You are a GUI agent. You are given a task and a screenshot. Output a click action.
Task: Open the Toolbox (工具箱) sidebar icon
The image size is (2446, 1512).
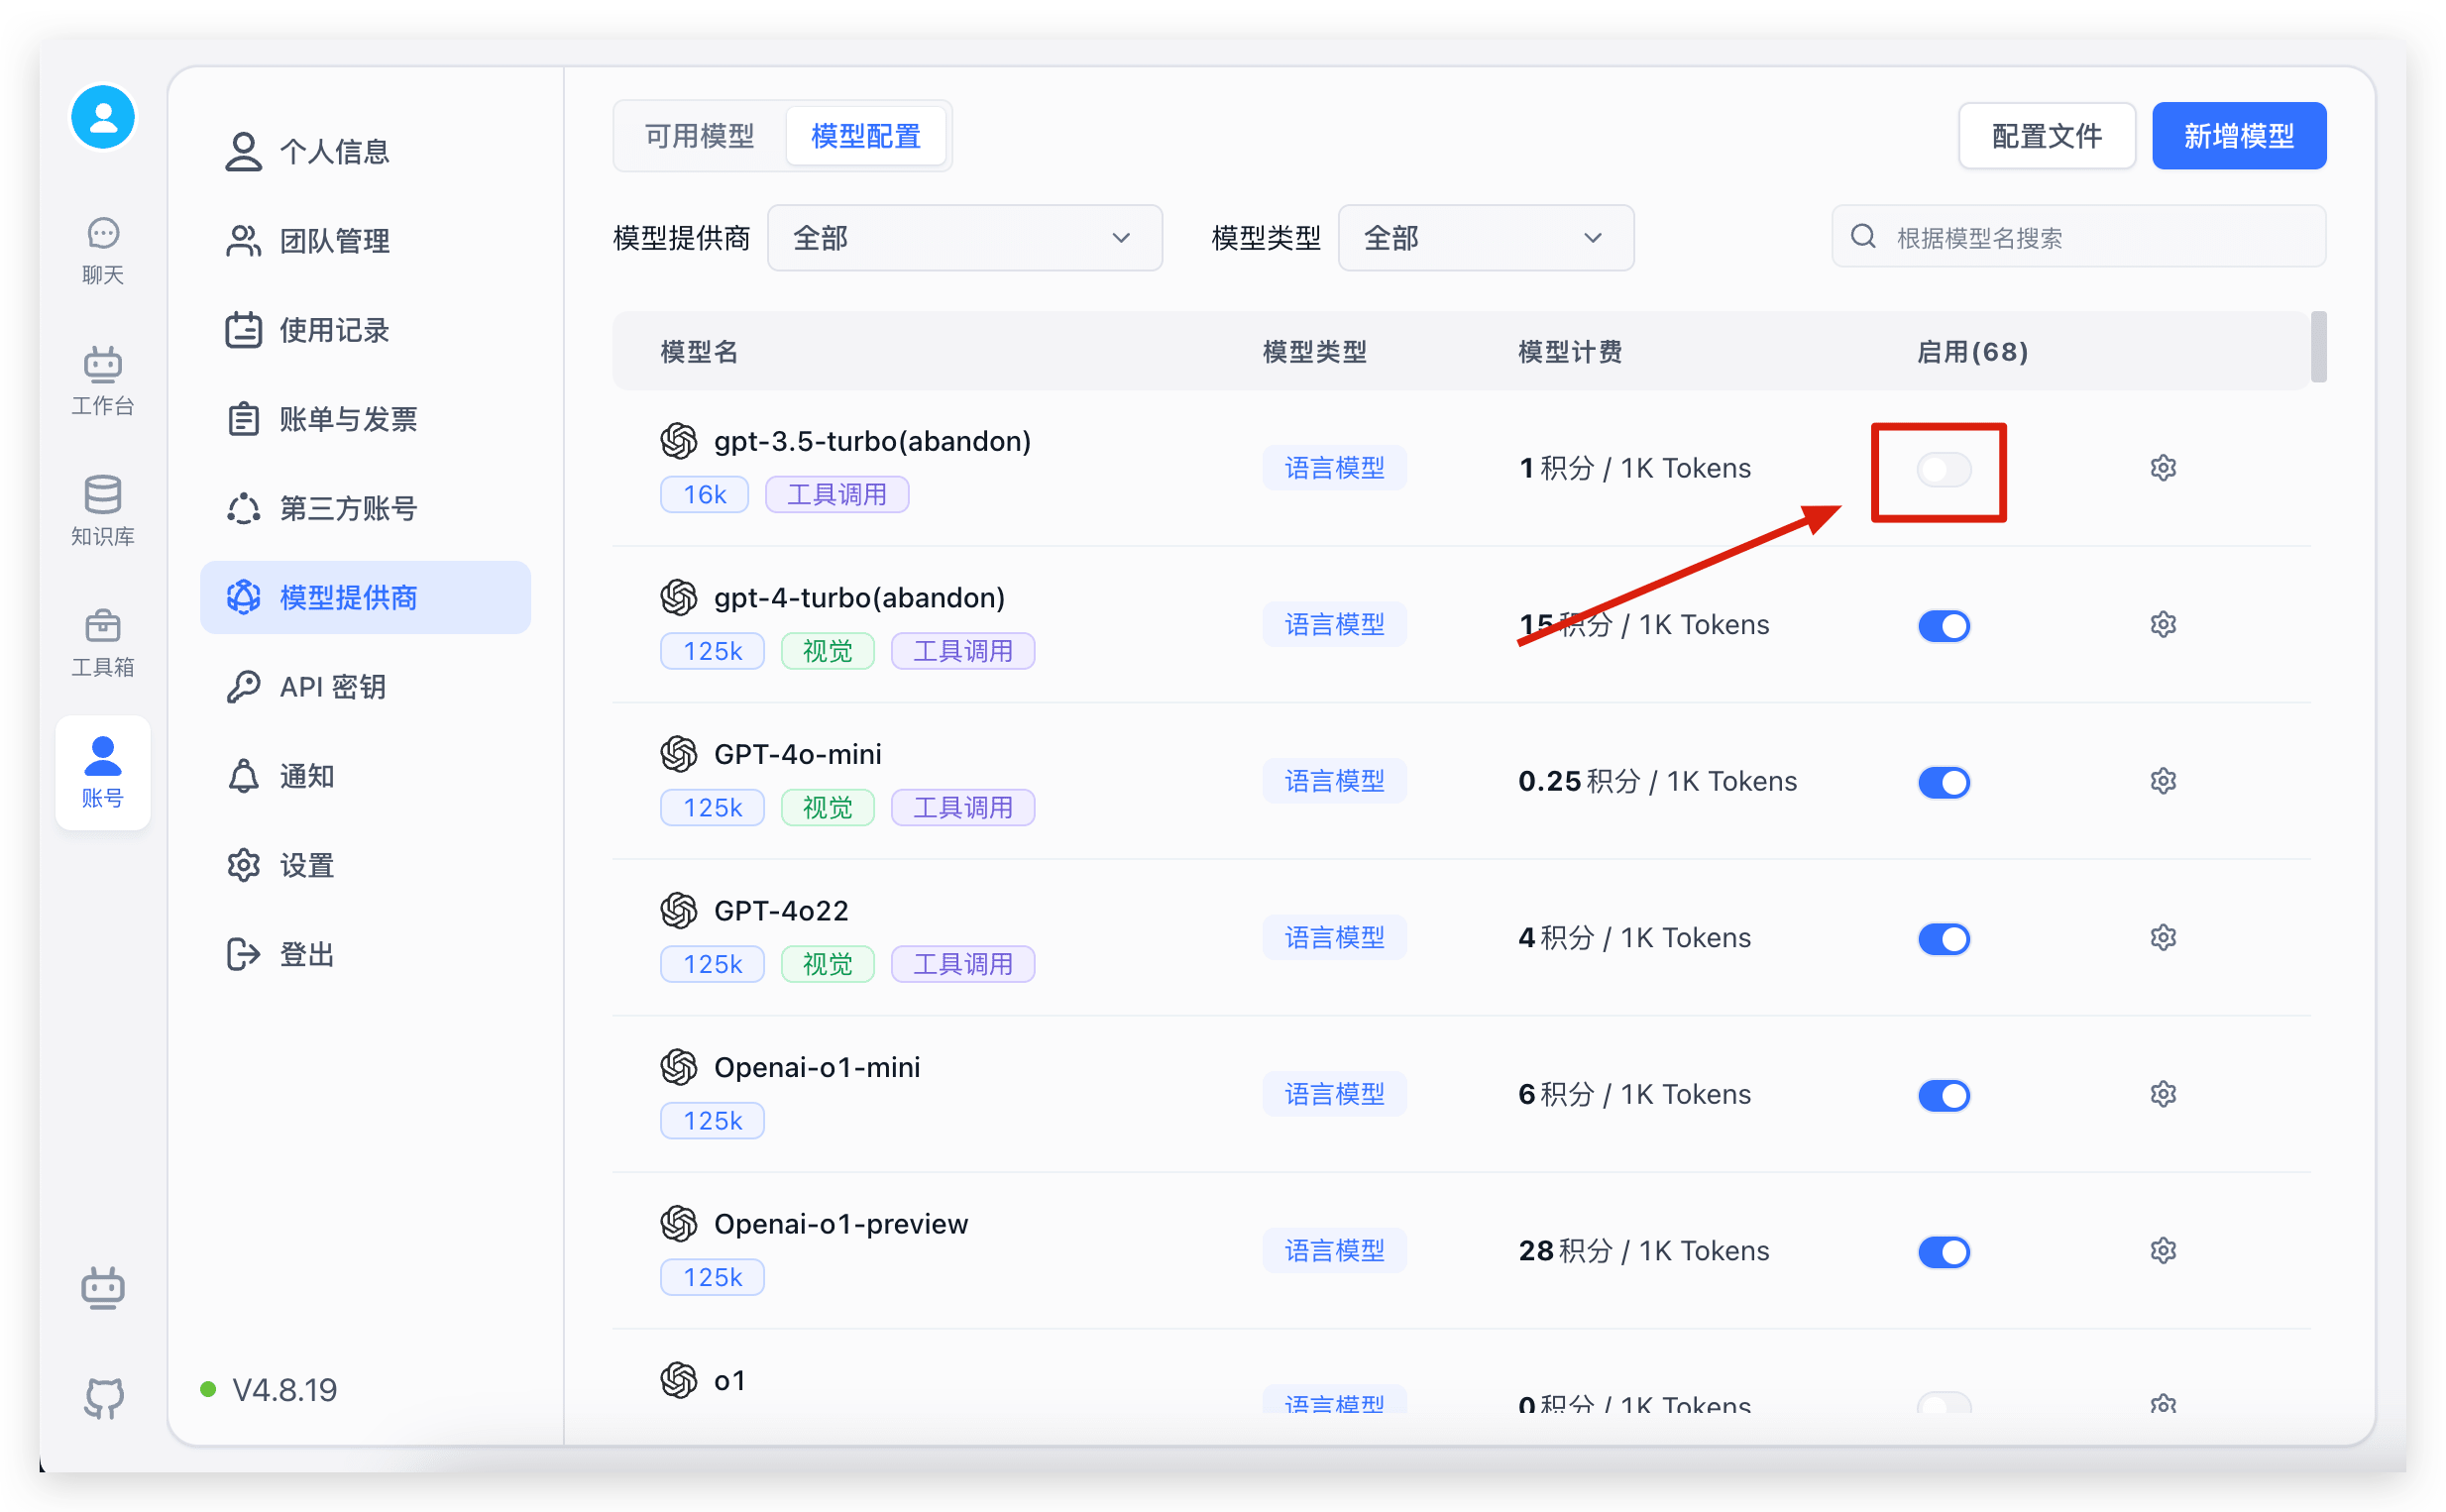click(102, 642)
